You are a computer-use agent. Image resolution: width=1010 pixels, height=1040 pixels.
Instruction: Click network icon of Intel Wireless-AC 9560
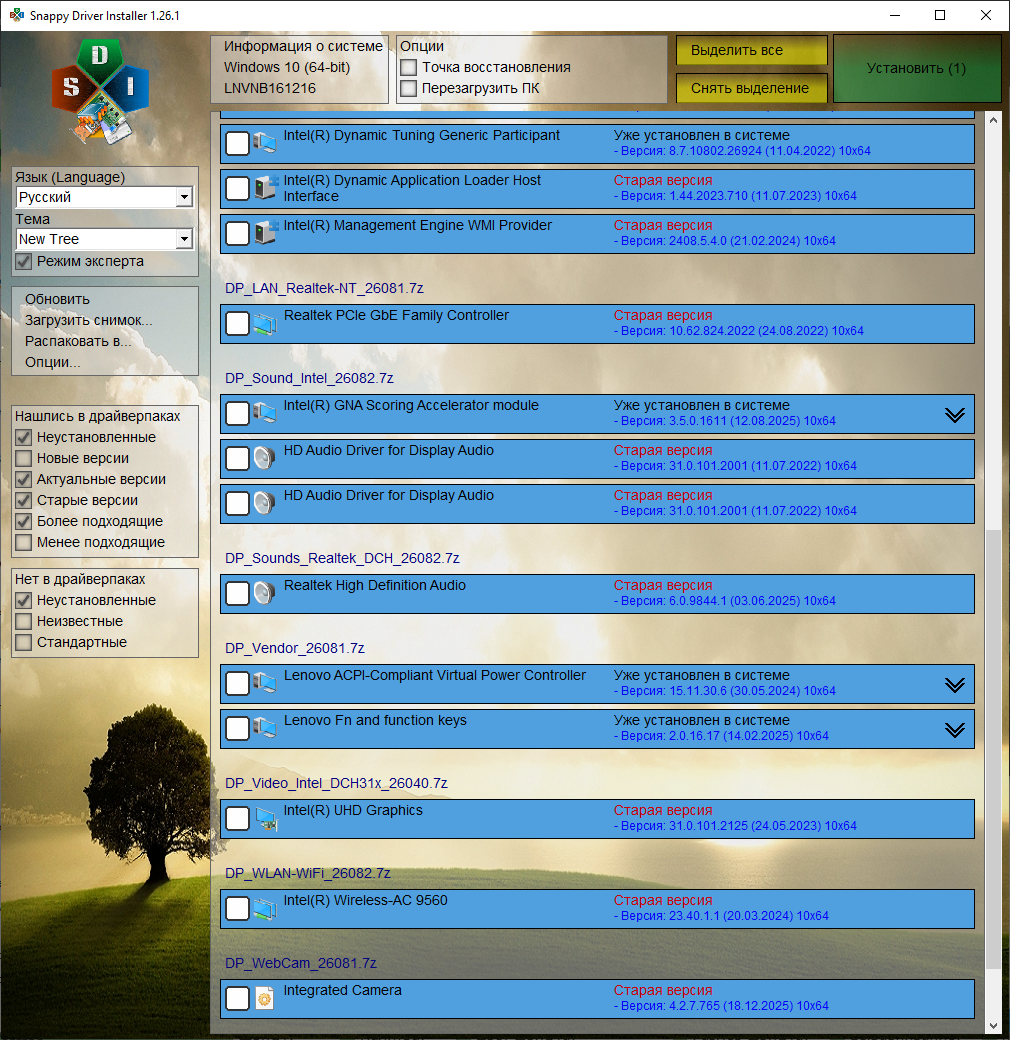click(265, 908)
